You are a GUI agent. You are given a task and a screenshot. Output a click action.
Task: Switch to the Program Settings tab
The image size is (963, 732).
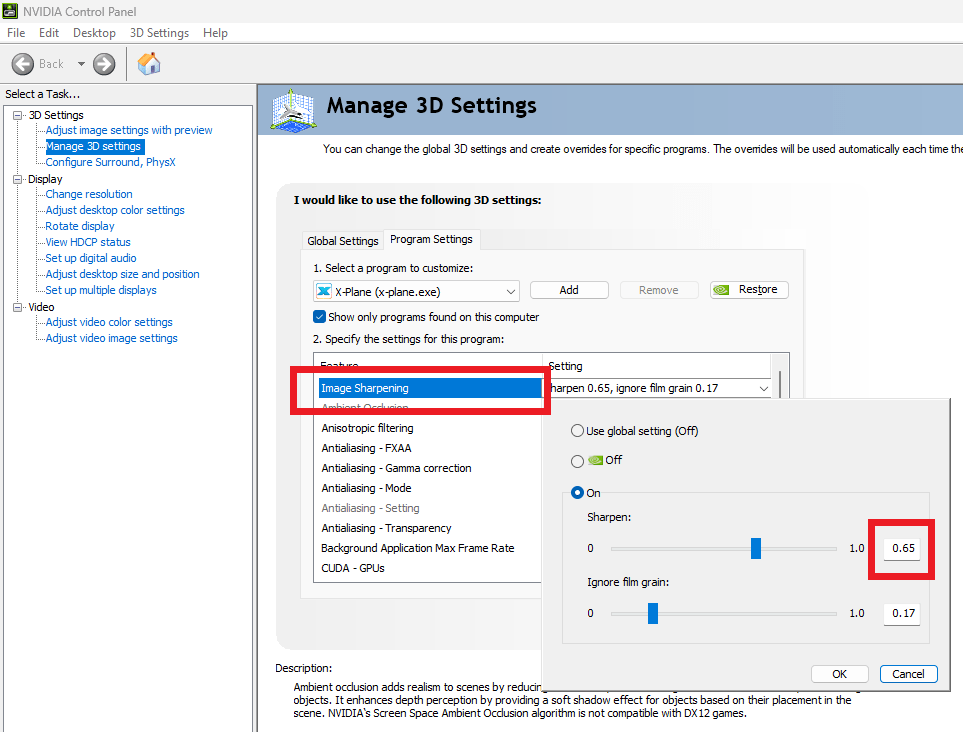[x=431, y=239]
